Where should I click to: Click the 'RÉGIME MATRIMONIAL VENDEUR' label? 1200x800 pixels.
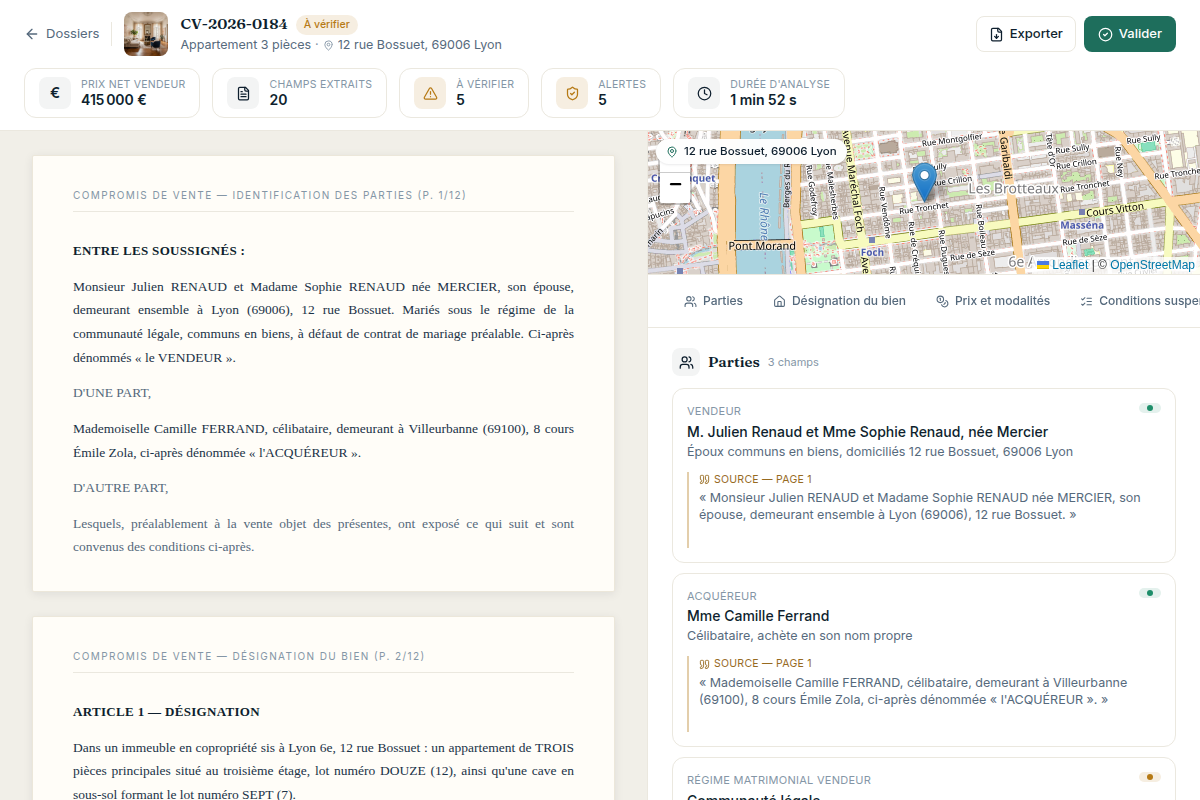(779, 780)
